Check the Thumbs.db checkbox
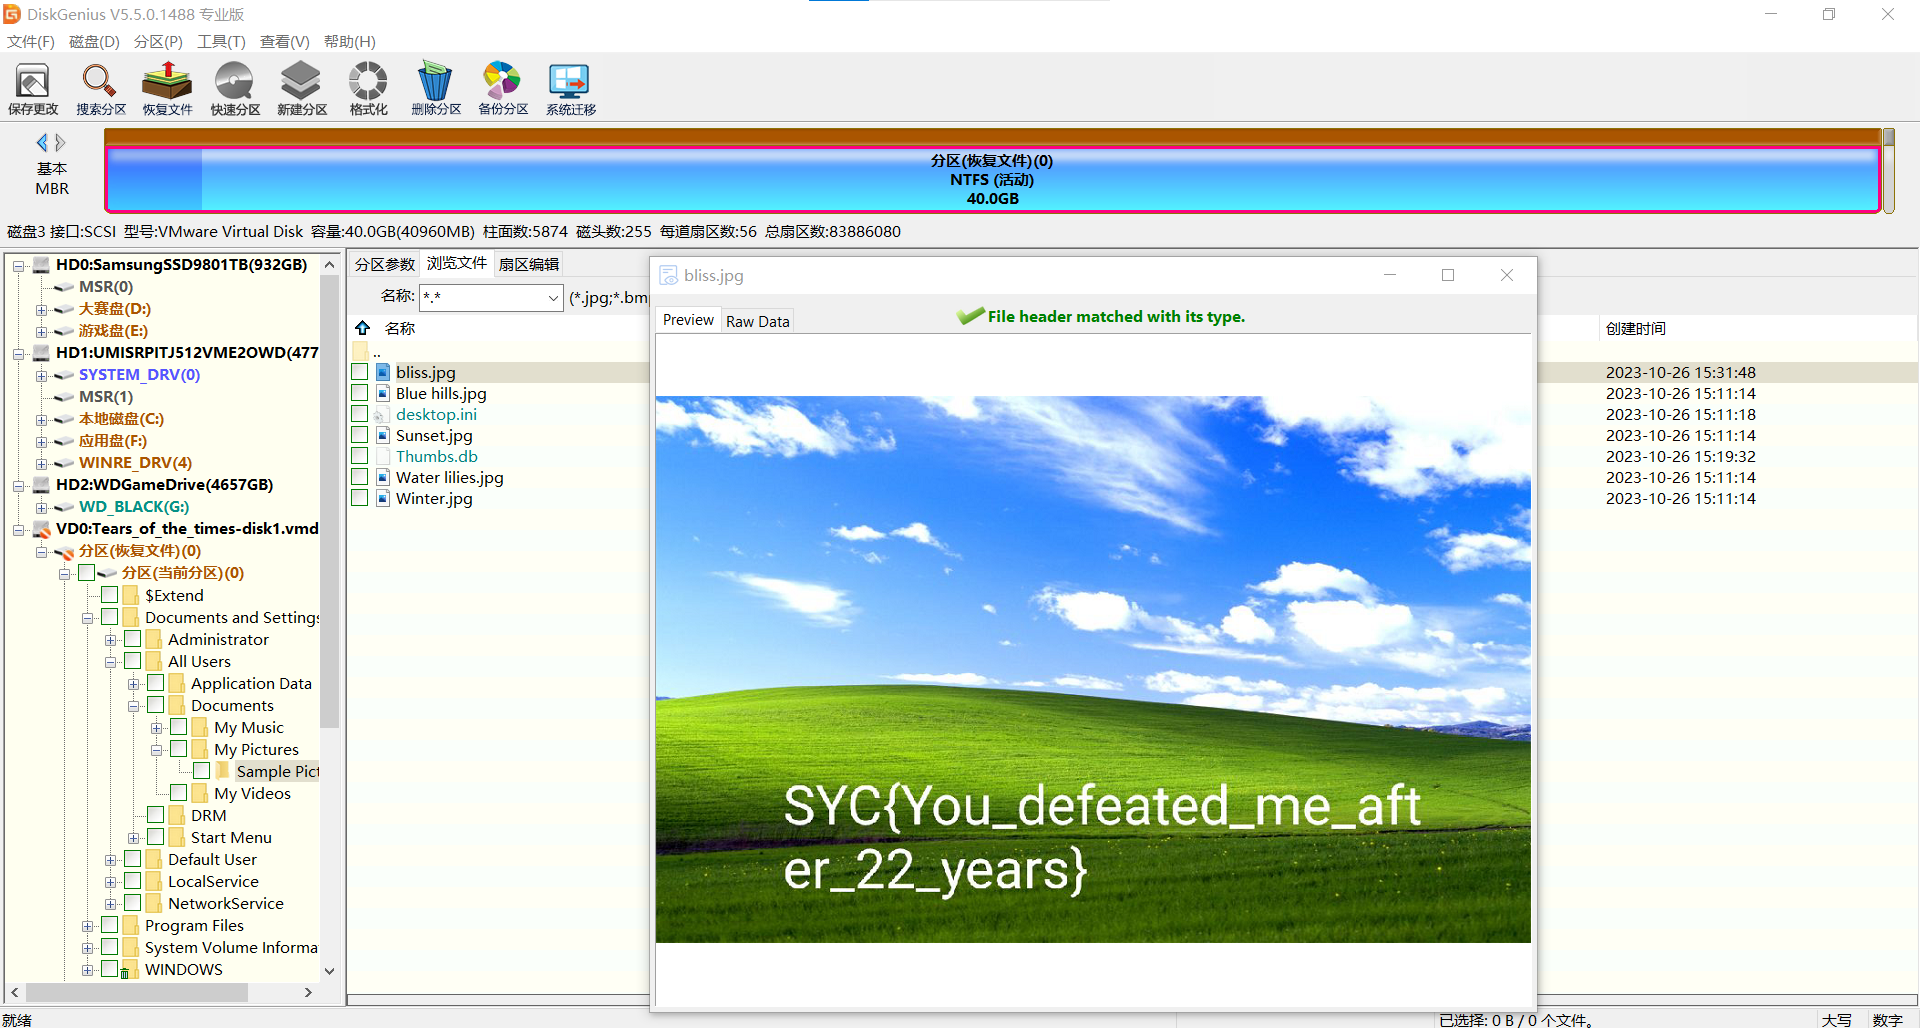 click(360, 455)
